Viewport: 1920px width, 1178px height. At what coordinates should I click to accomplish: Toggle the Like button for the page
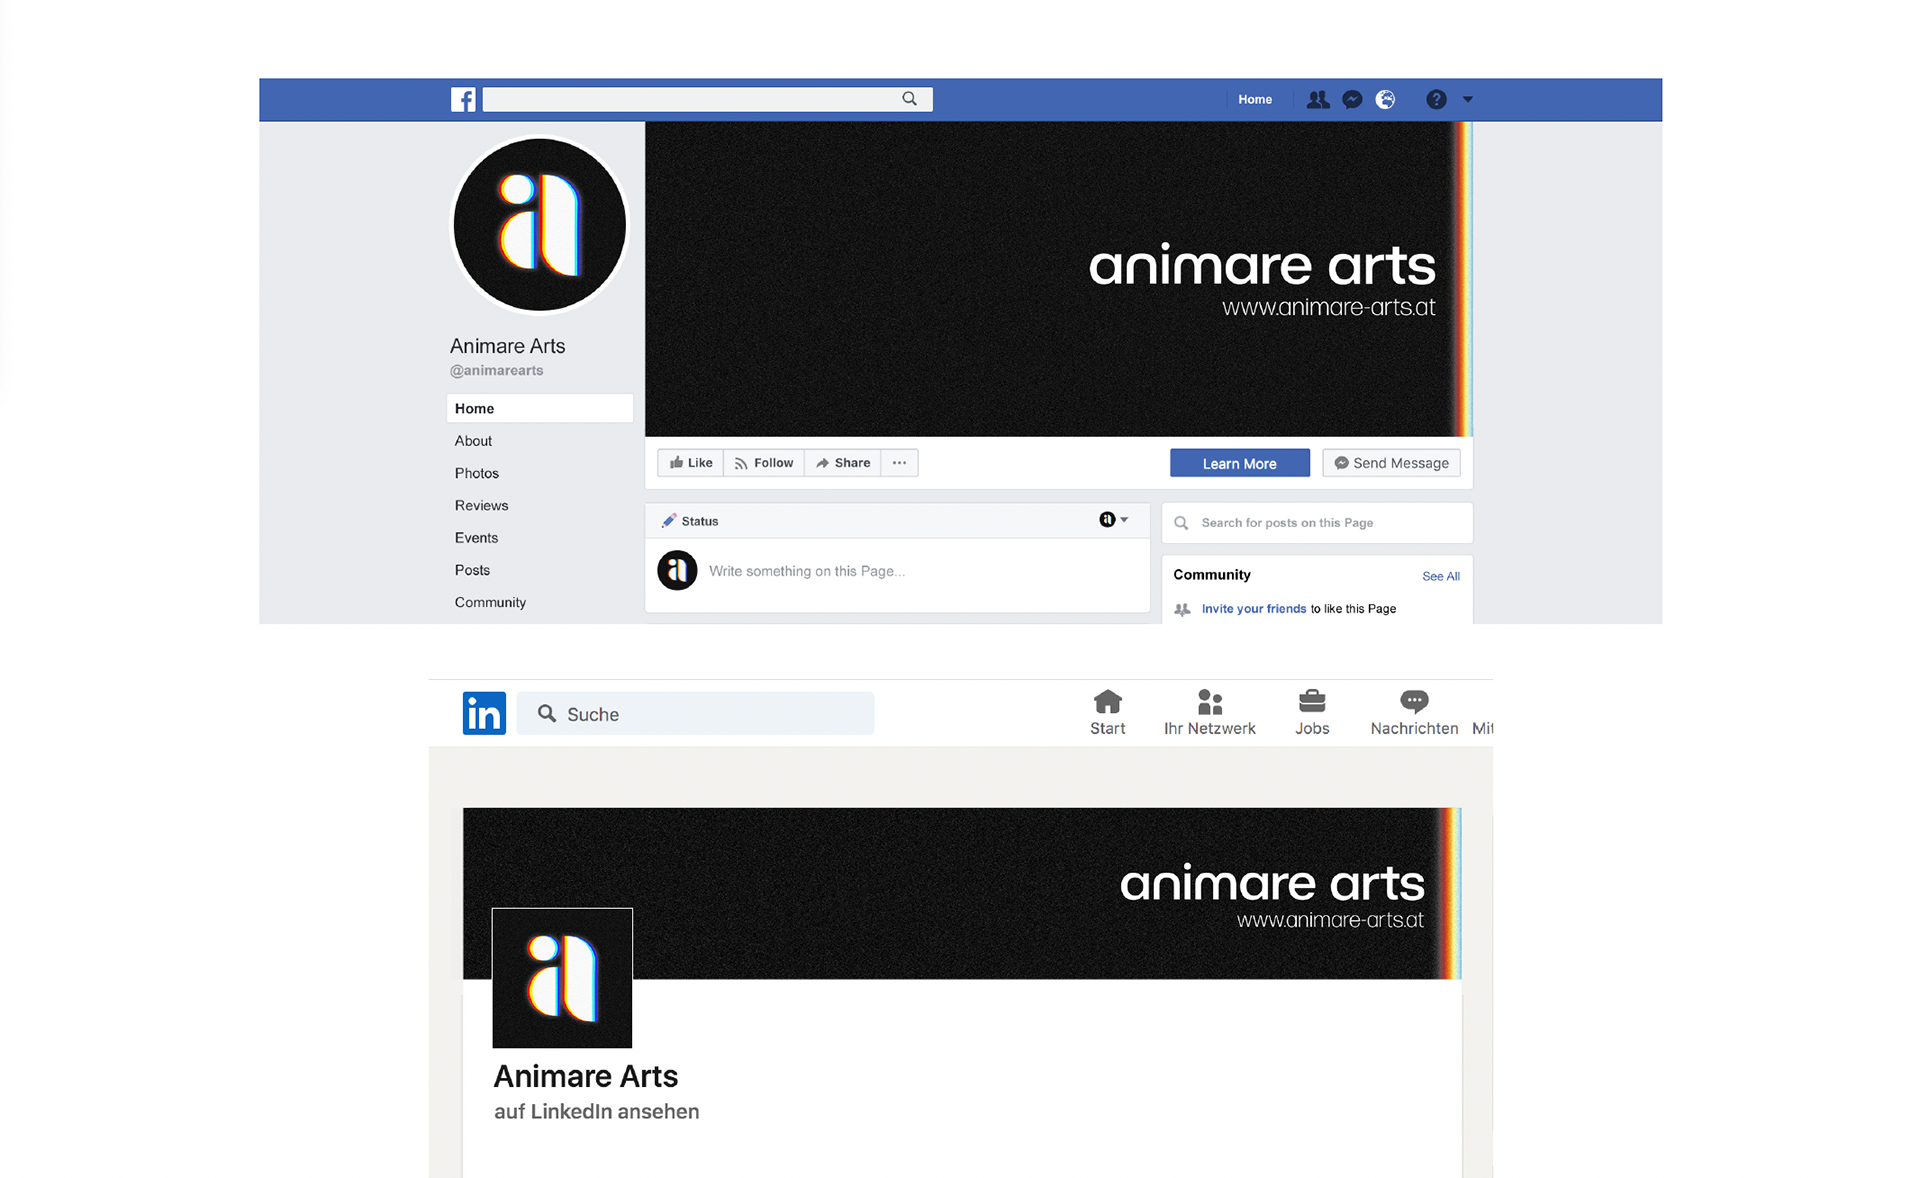click(x=691, y=463)
